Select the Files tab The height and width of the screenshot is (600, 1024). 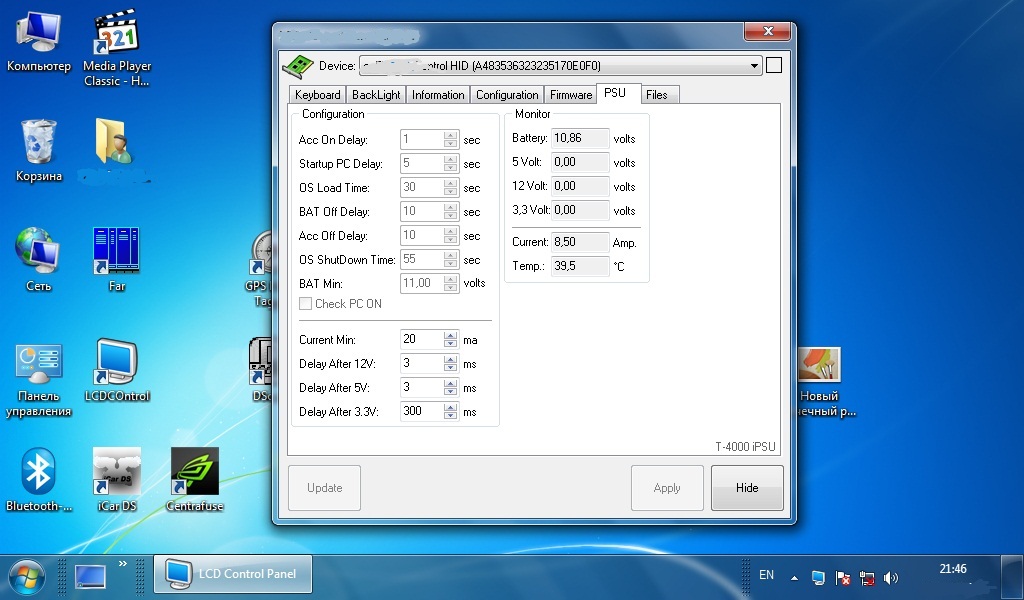click(656, 95)
